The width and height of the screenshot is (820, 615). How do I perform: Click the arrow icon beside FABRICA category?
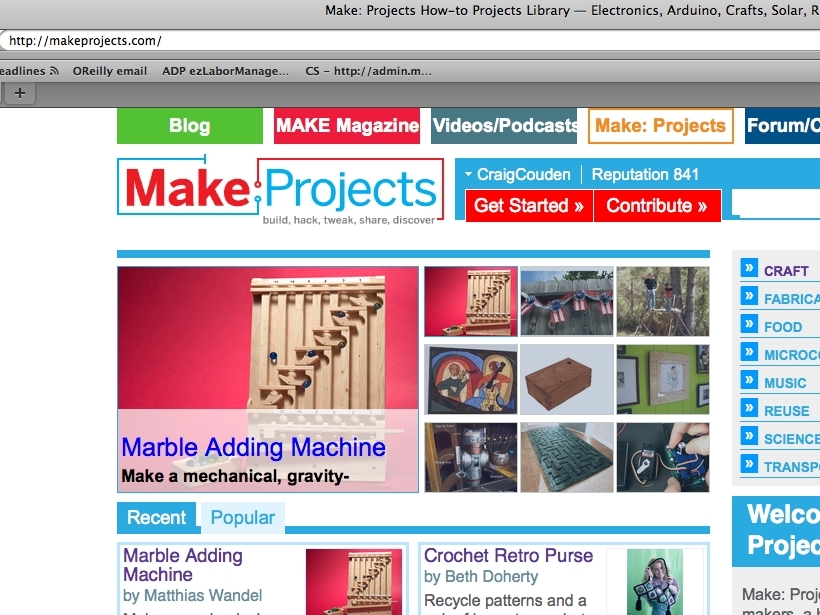coord(749,297)
